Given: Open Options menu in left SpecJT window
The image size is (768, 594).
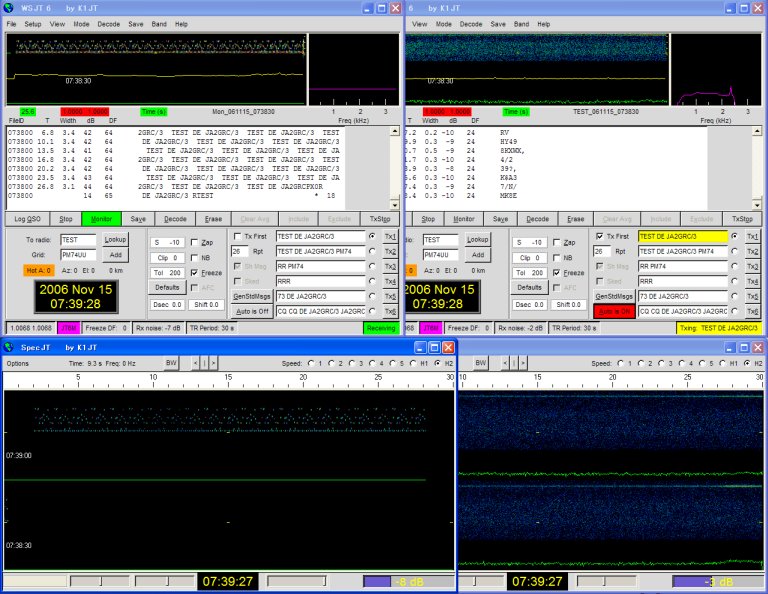Looking at the screenshot, I should [18, 363].
